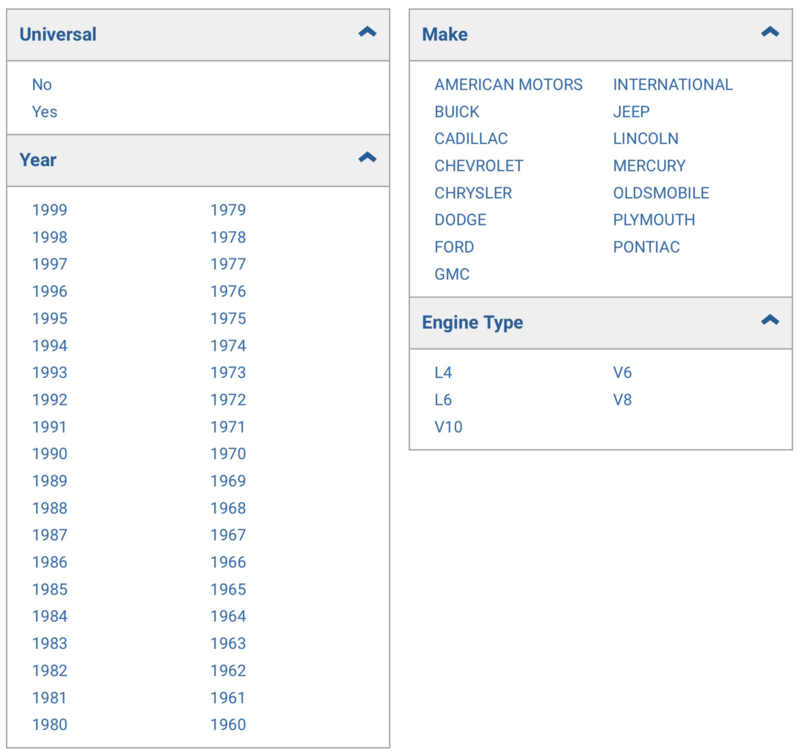This screenshot has width=800, height=755.
Task: Select AMERICAN MOTORS make
Action: [x=508, y=85]
